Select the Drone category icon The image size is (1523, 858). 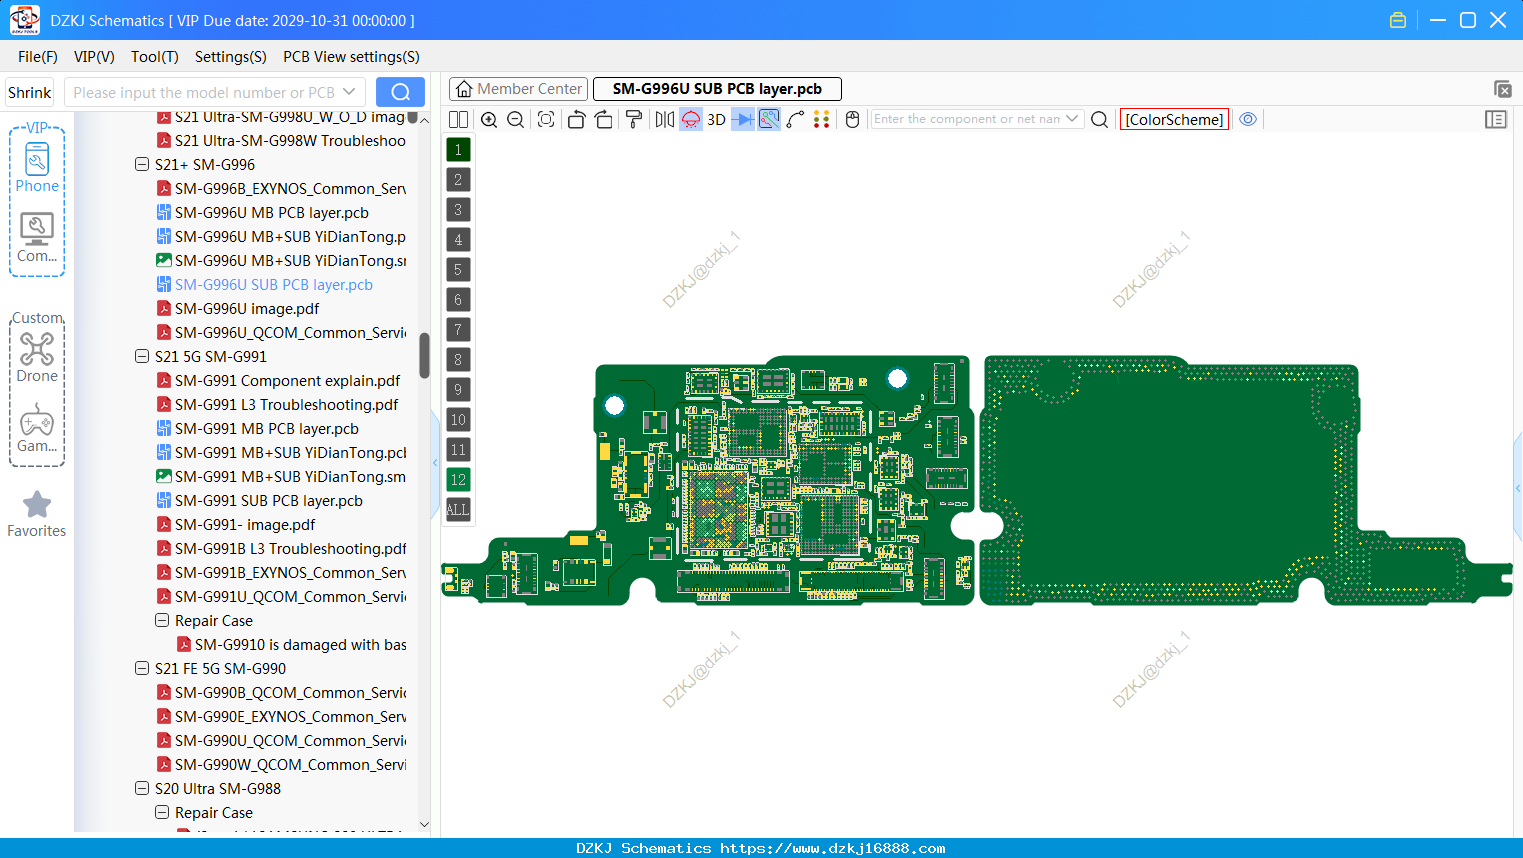point(37,358)
